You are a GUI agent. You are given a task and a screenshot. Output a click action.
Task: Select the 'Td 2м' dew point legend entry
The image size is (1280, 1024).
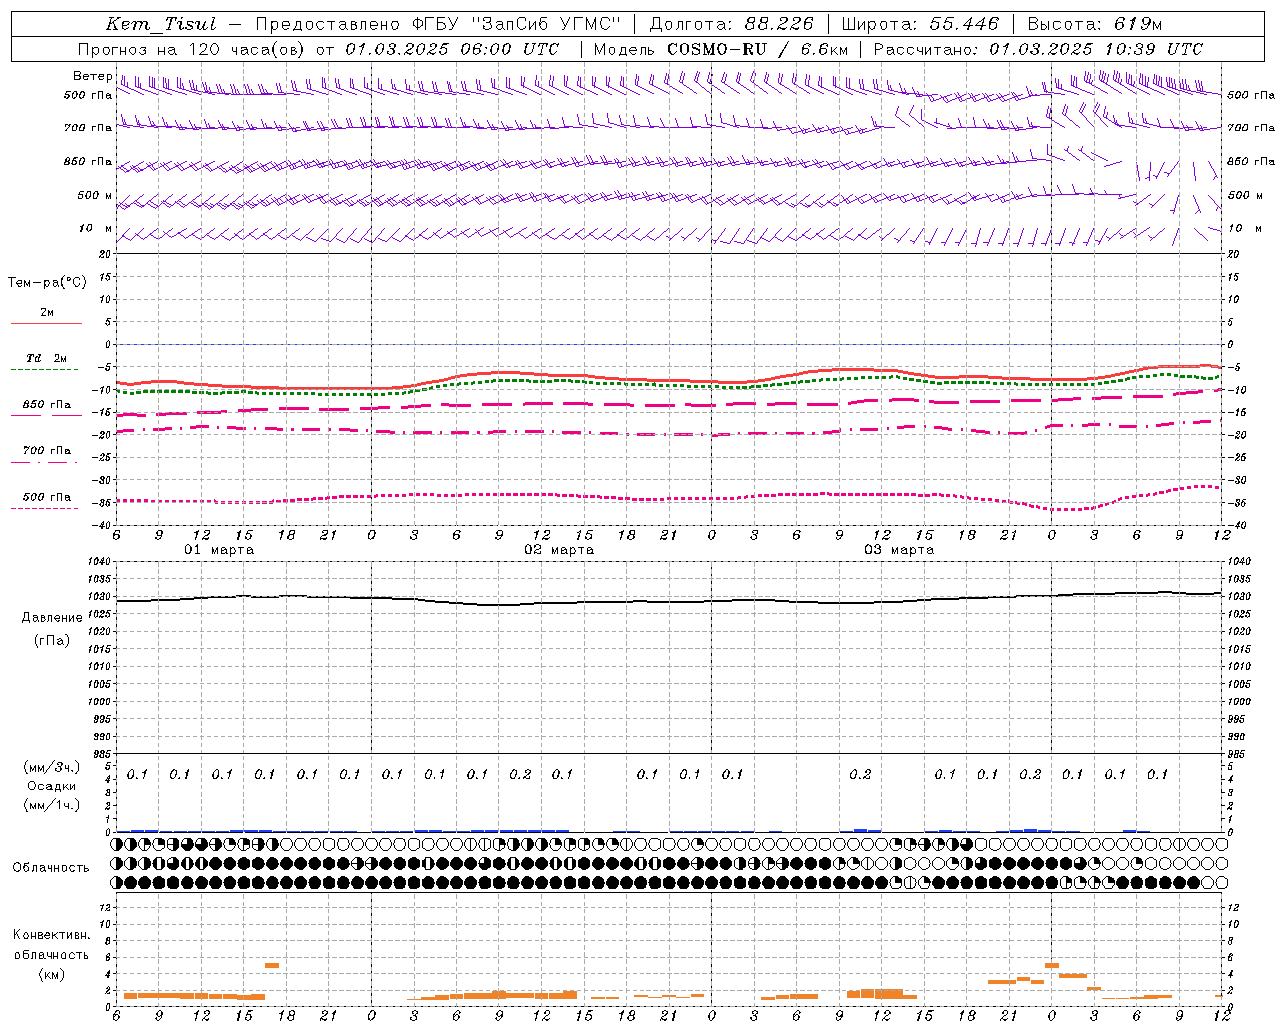coord(47,358)
